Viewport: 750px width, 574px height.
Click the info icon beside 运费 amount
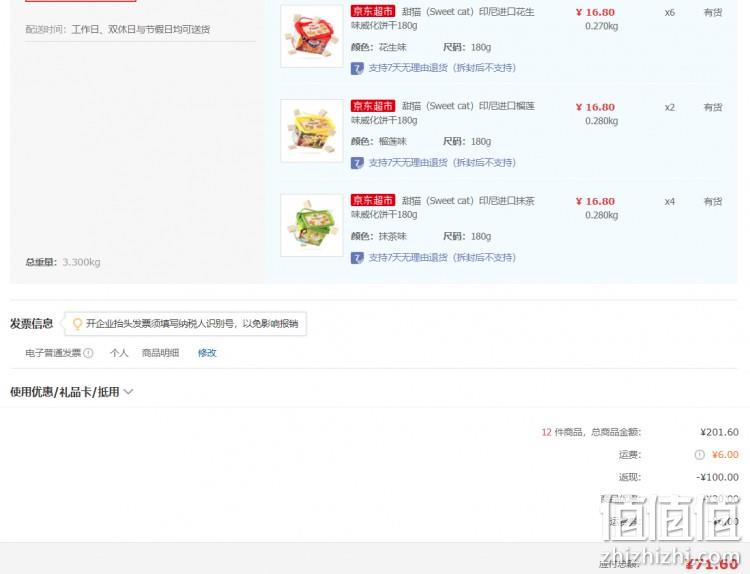pos(699,455)
